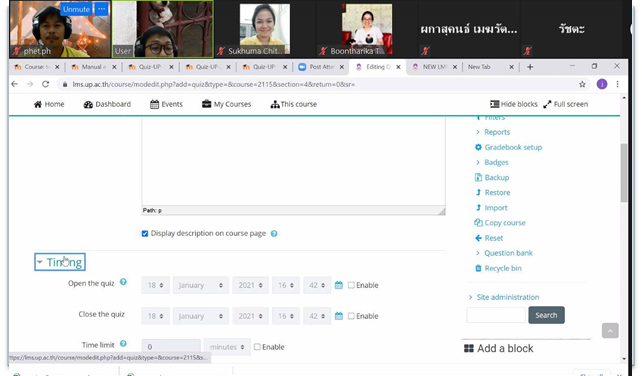Unmute phet.ph in the video call

tap(76, 9)
